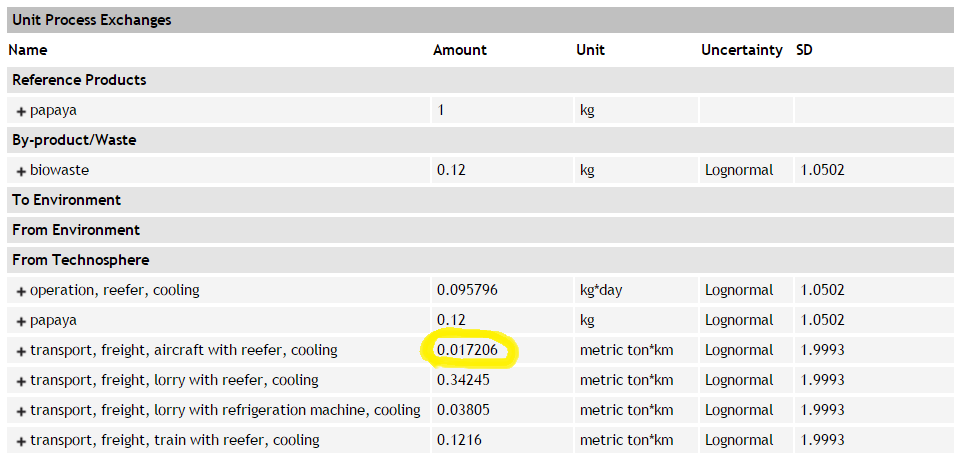Select the highlighted amount 0.017206
The height and width of the screenshot is (461, 962).
coord(467,350)
